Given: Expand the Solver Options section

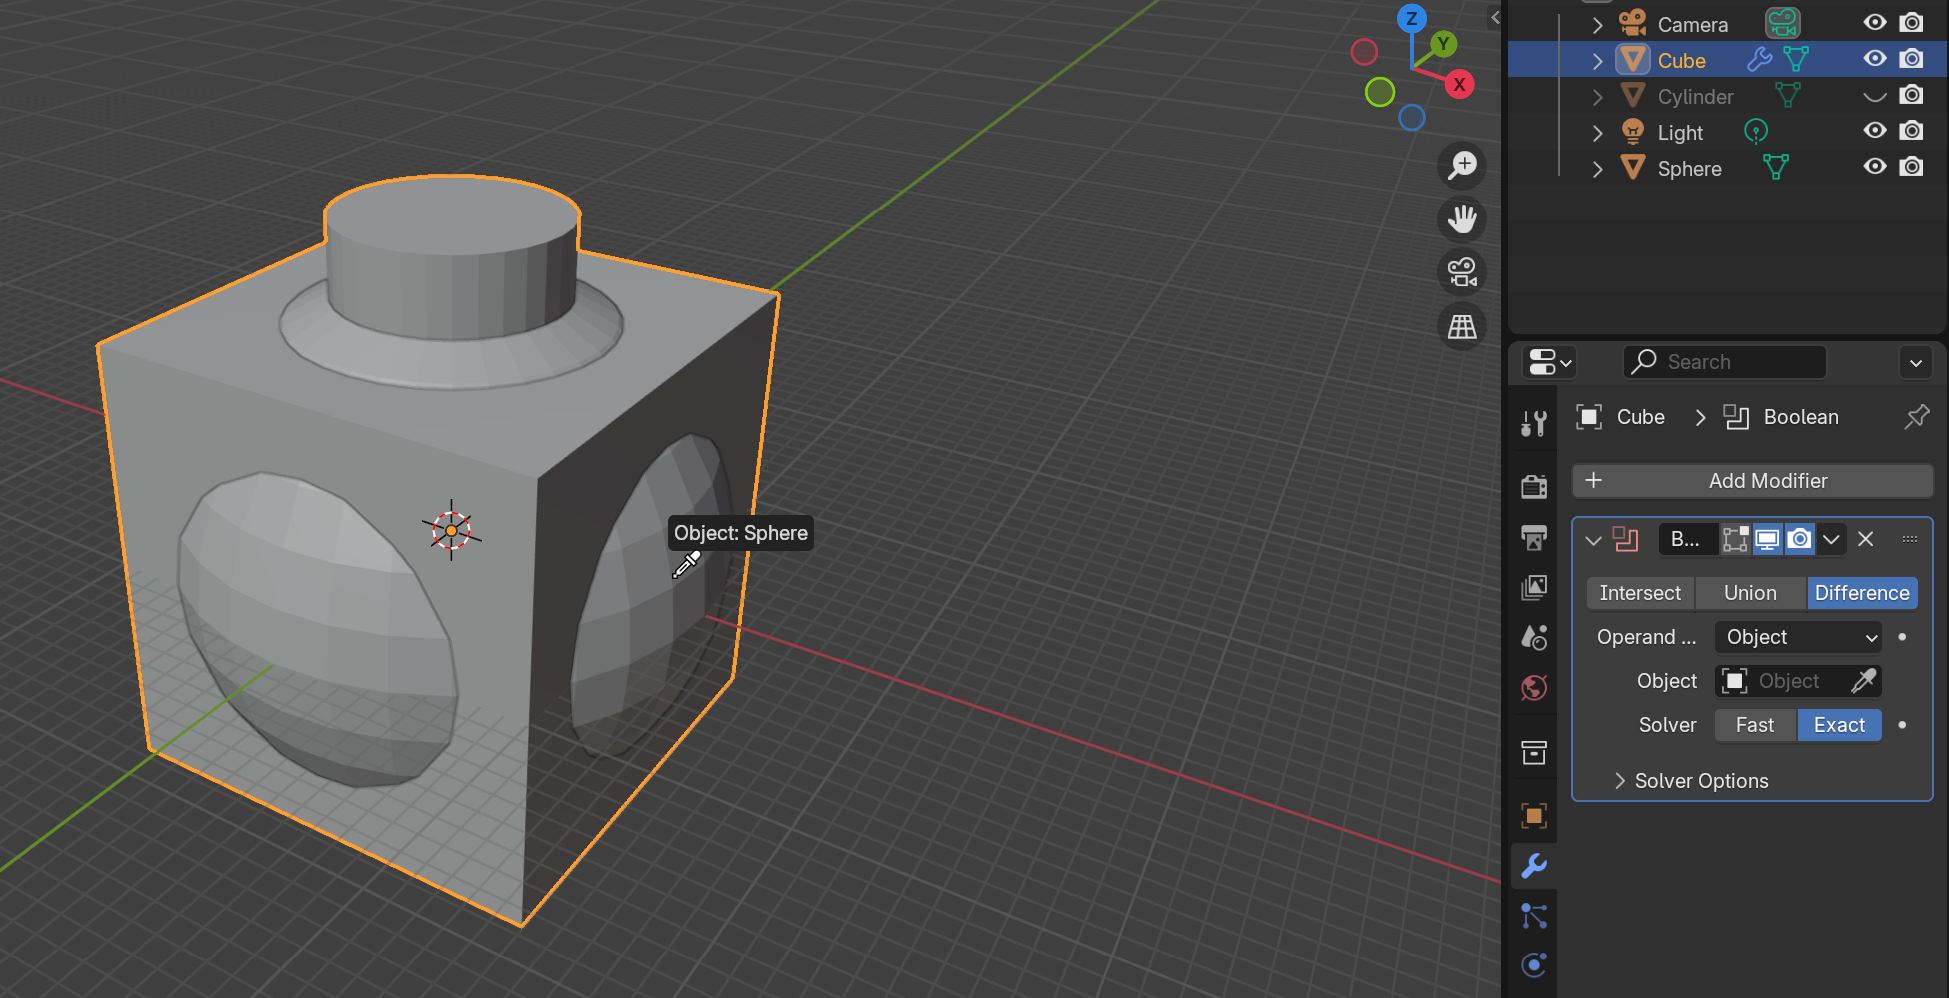Looking at the screenshot, I should click(x=1700, y=781).
